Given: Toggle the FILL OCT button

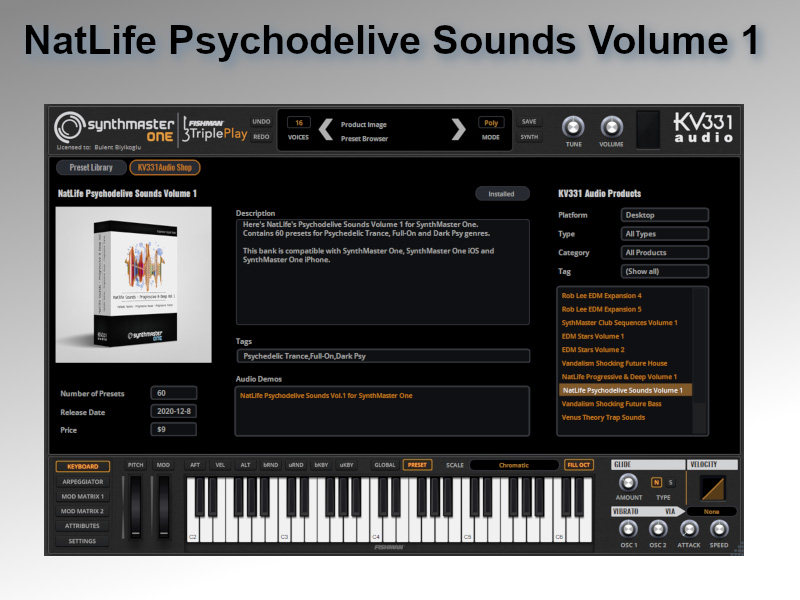Looking at the screenshot, I should 579,465.
